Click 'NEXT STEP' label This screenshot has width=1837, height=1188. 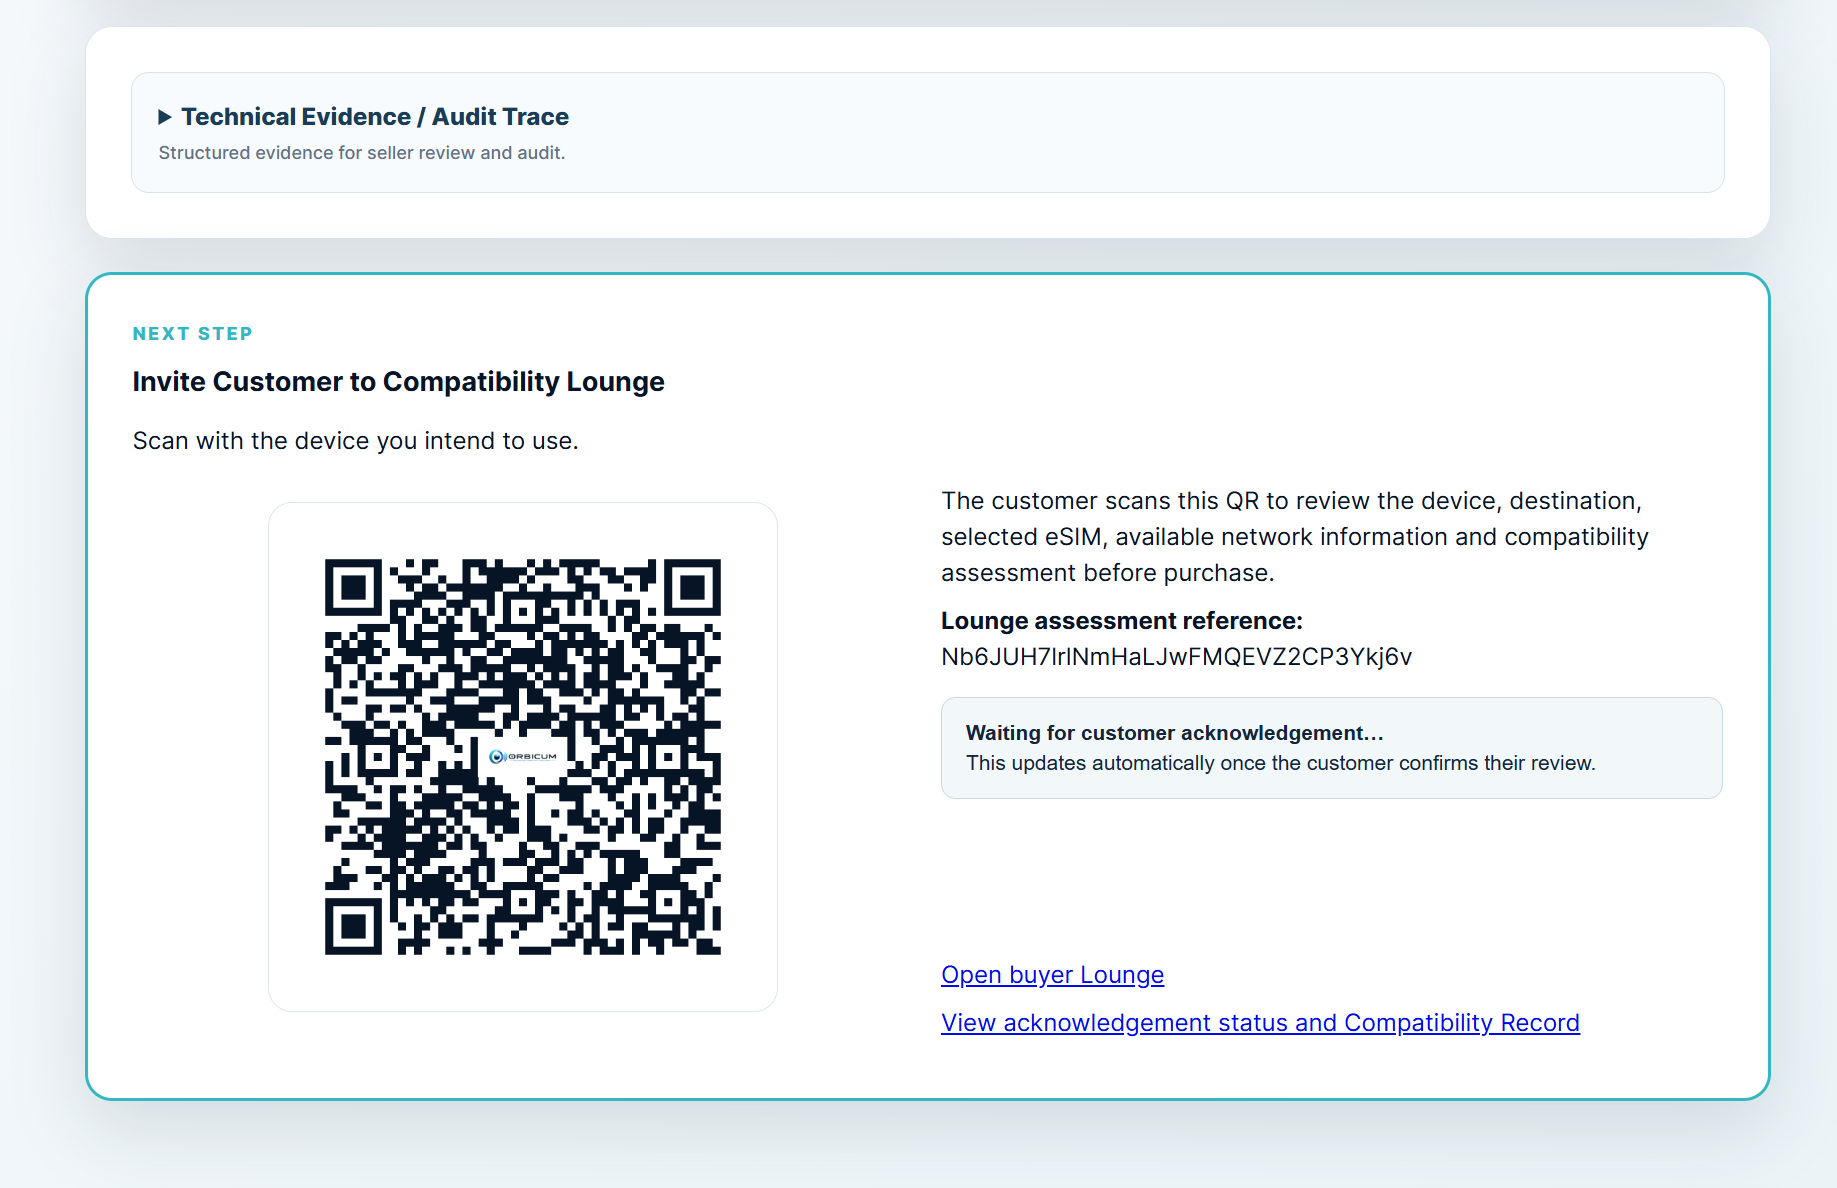tap(192, 334)
